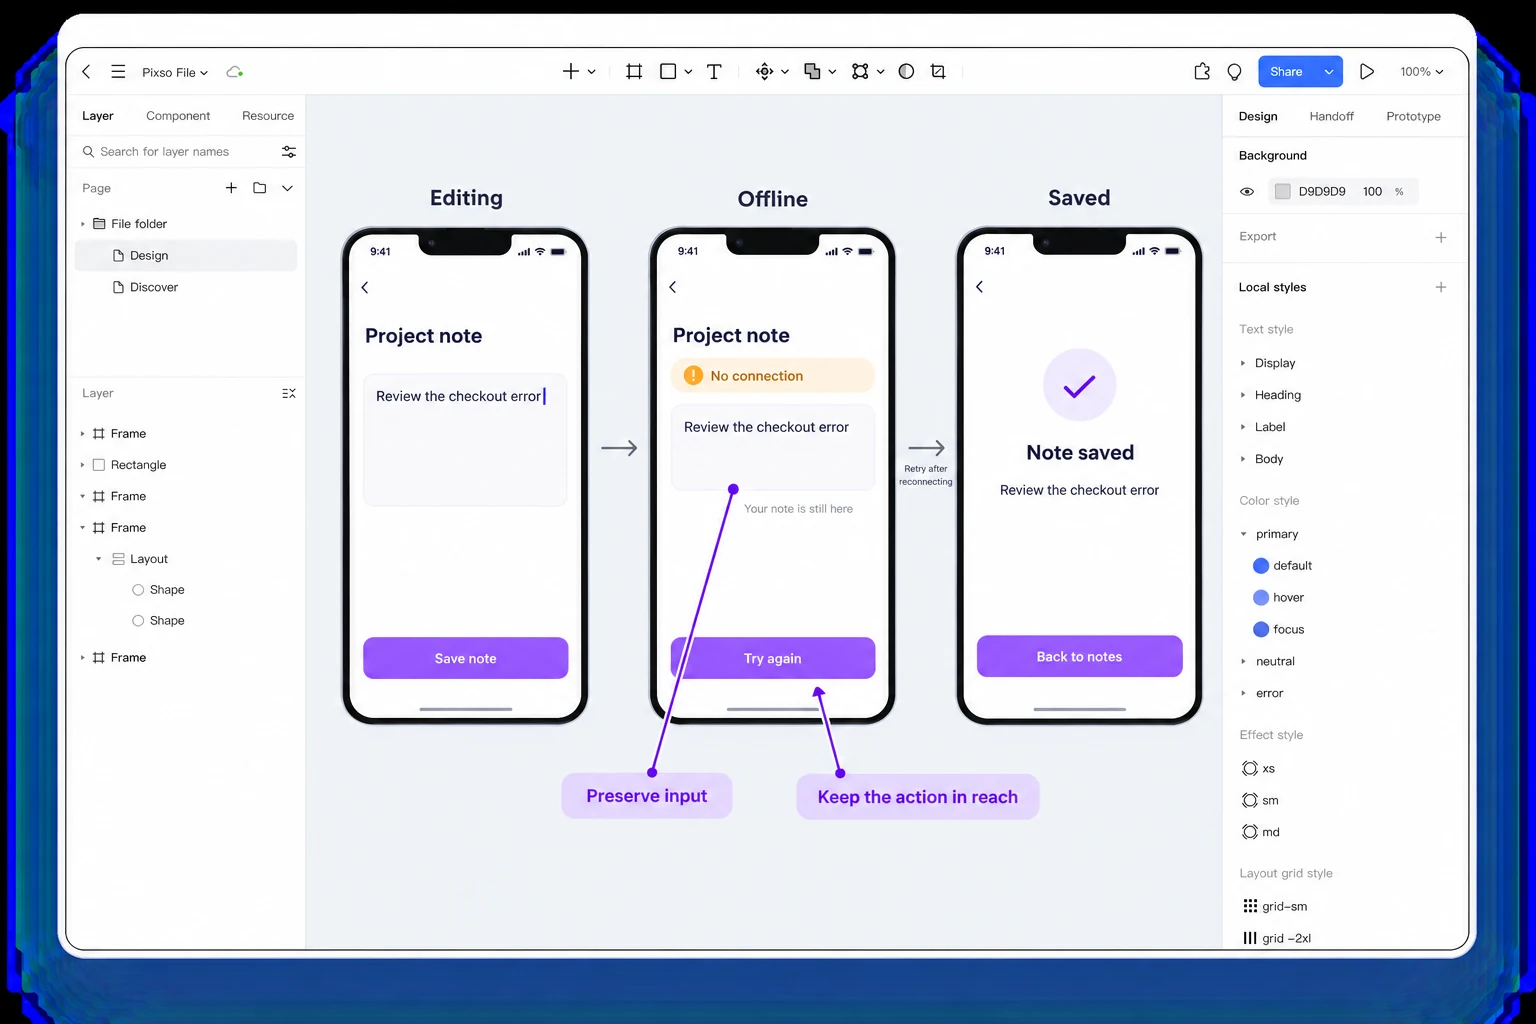Click the D9D9D9 background color swatch
This screenshot has height=1024, width=1536.
point(1282,192)
